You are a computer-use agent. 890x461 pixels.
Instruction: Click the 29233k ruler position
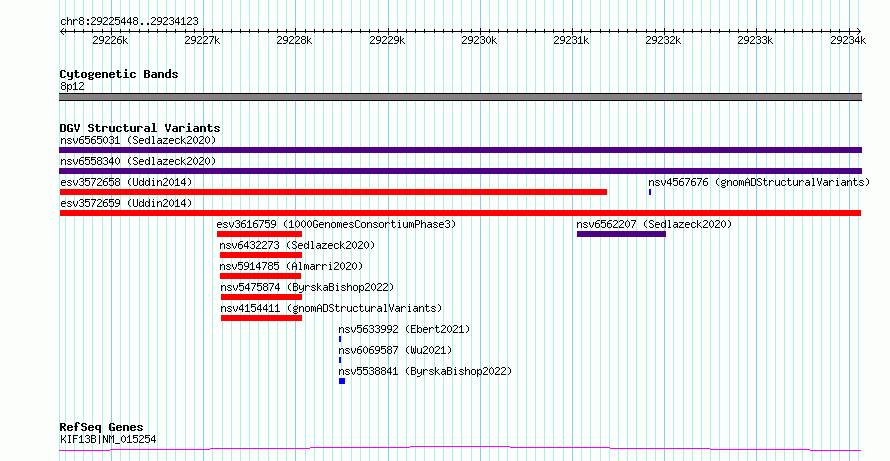pyautogui.click(x=755, y=40)
